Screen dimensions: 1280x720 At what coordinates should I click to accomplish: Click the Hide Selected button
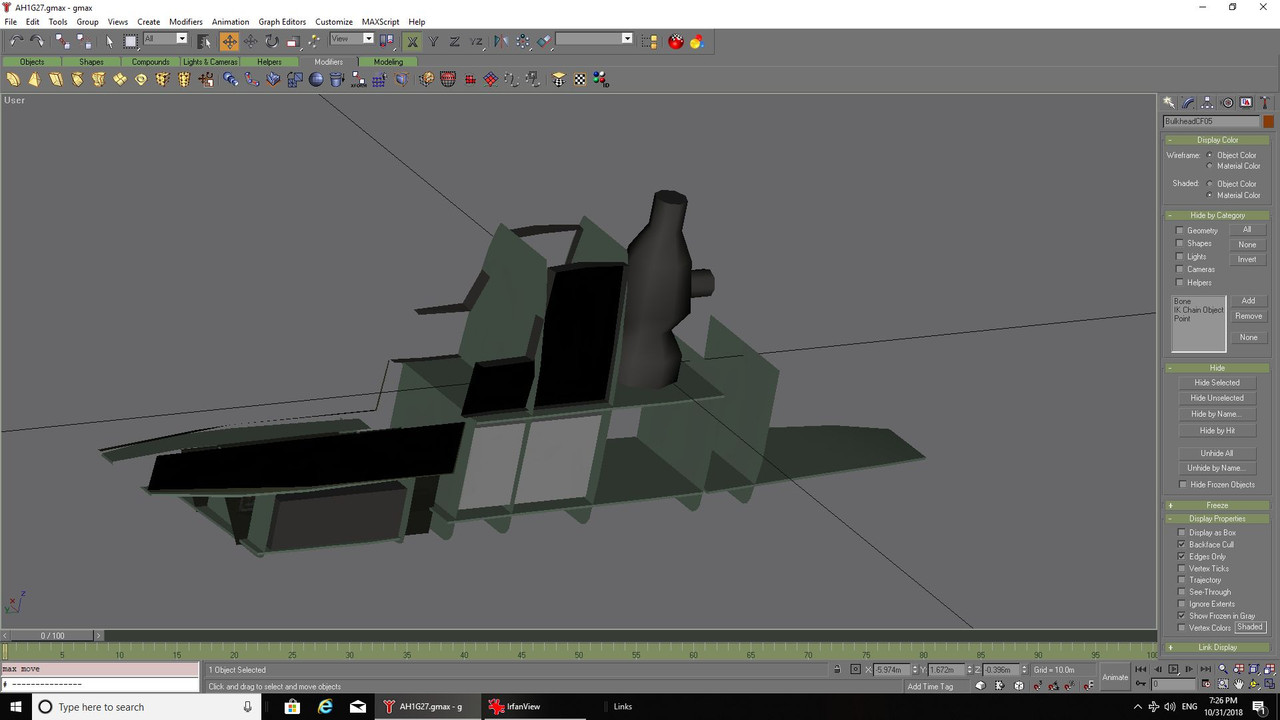point(1217,383)
